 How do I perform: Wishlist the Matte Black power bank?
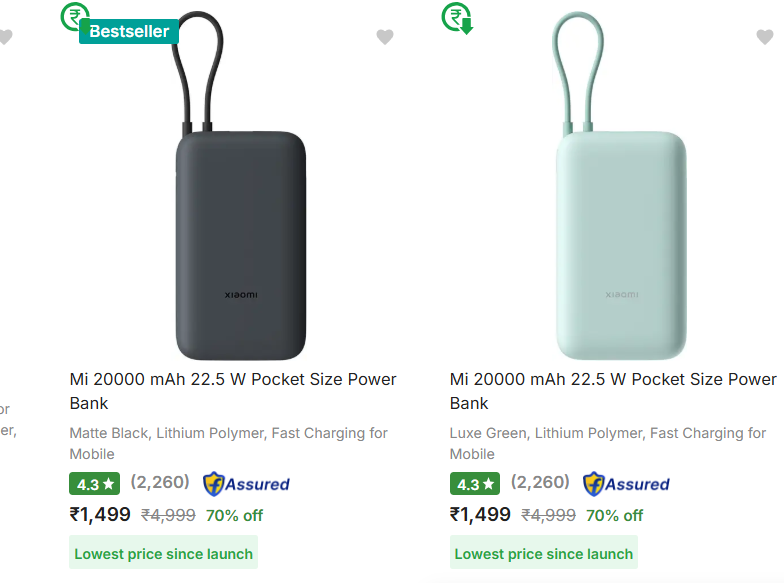click(385, 37)
